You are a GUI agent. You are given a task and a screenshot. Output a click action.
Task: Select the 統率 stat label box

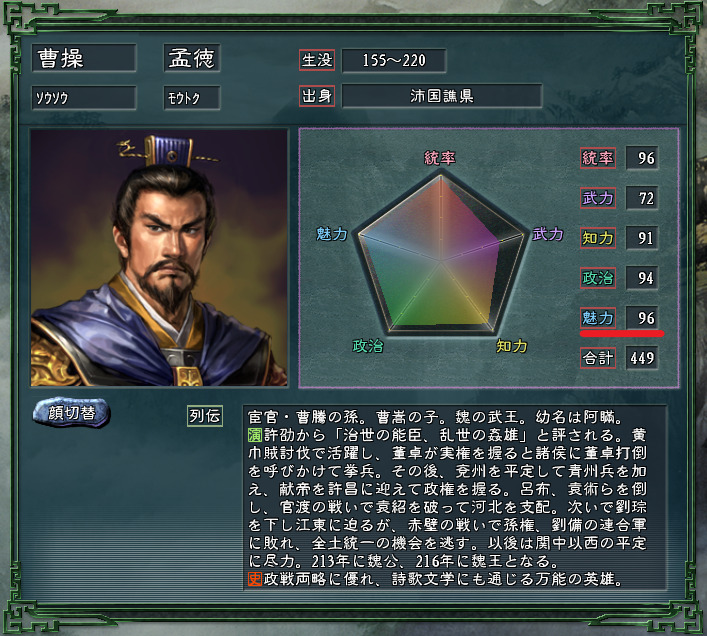[x=598, y=158]
